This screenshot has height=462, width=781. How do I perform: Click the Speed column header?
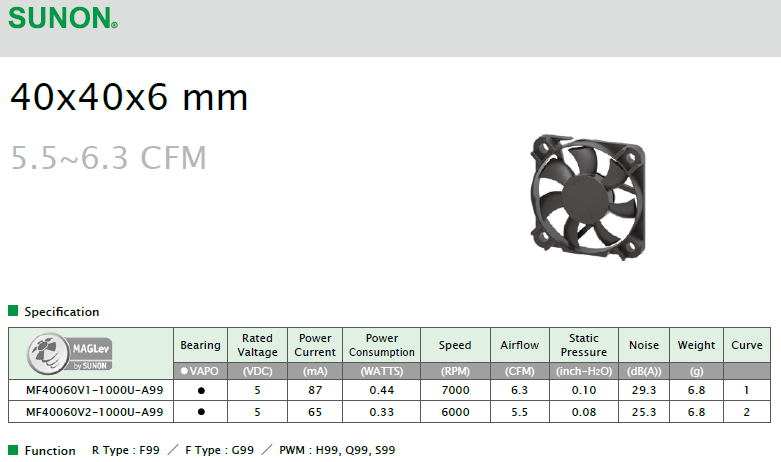455,345
